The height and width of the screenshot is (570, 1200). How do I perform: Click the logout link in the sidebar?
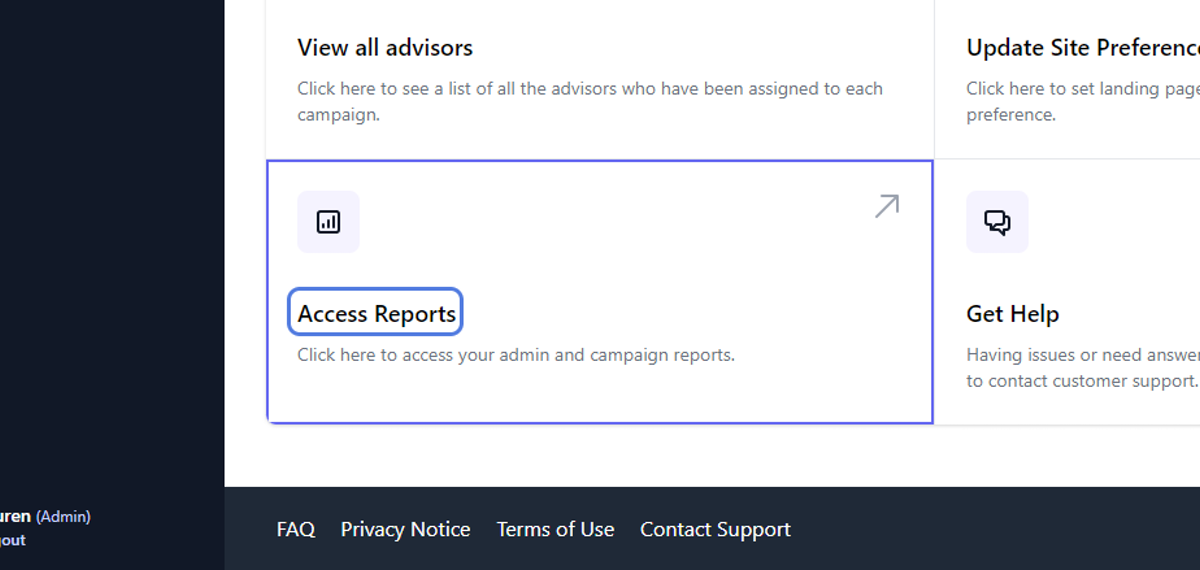(13, 540)
